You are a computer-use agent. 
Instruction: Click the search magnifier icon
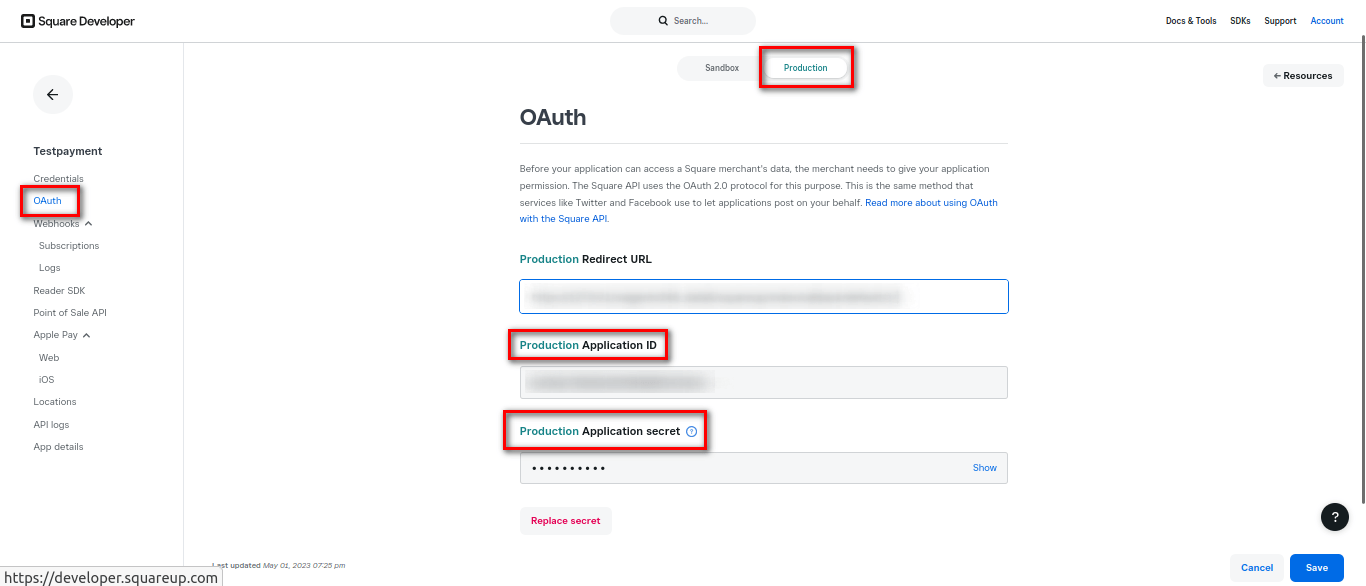click(662, 20)
